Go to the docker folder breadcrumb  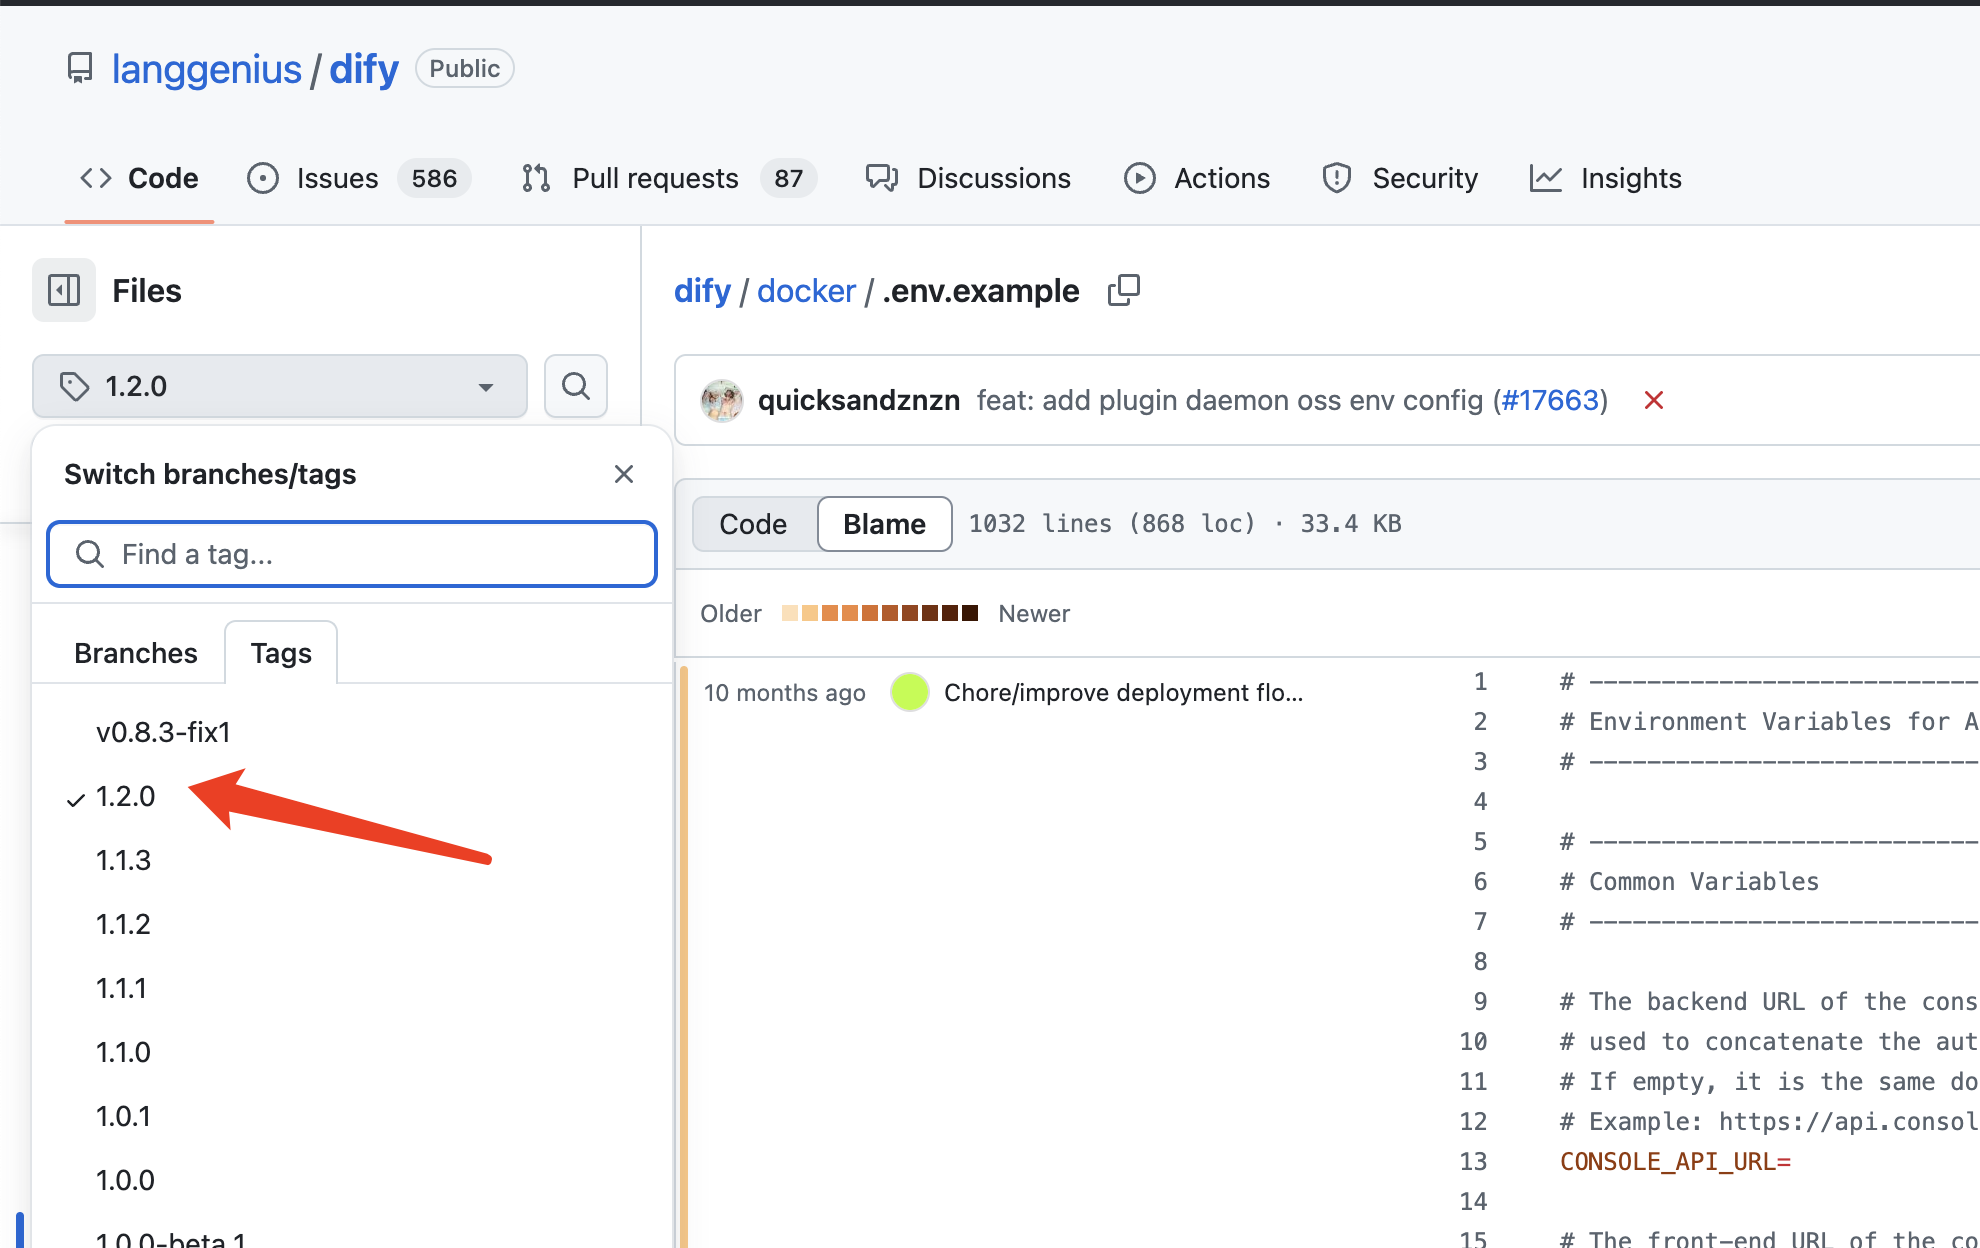[x=806, y=290]
